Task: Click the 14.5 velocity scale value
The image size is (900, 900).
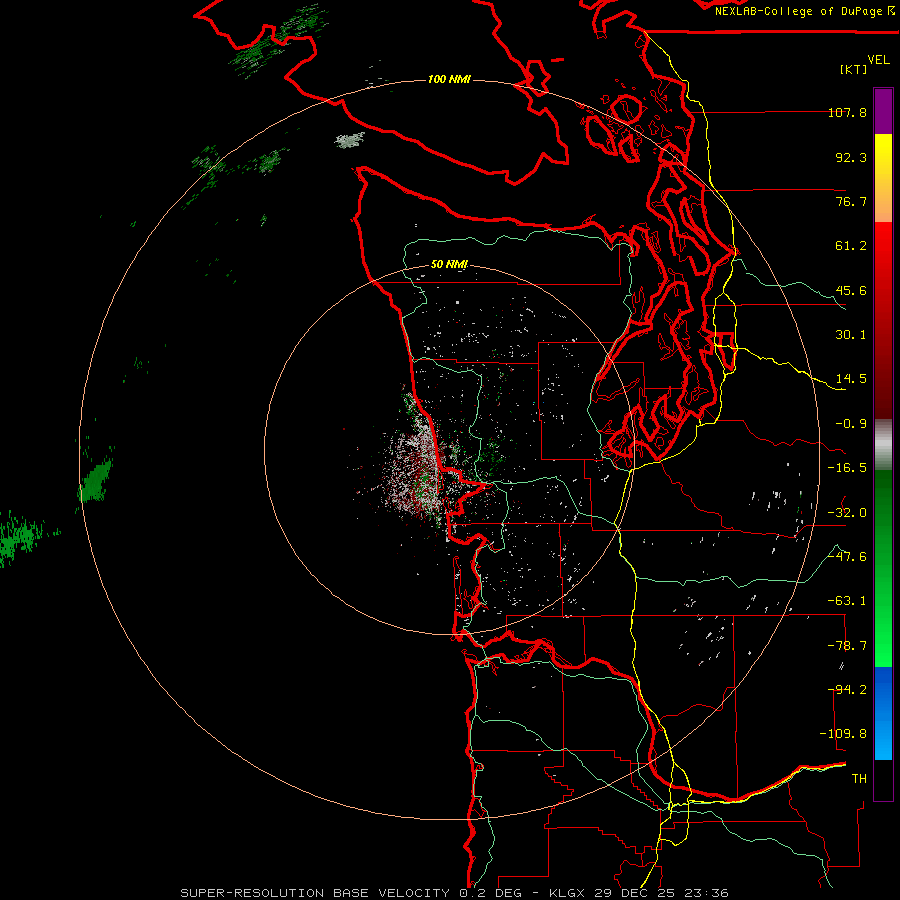Action: click(851, 379)
